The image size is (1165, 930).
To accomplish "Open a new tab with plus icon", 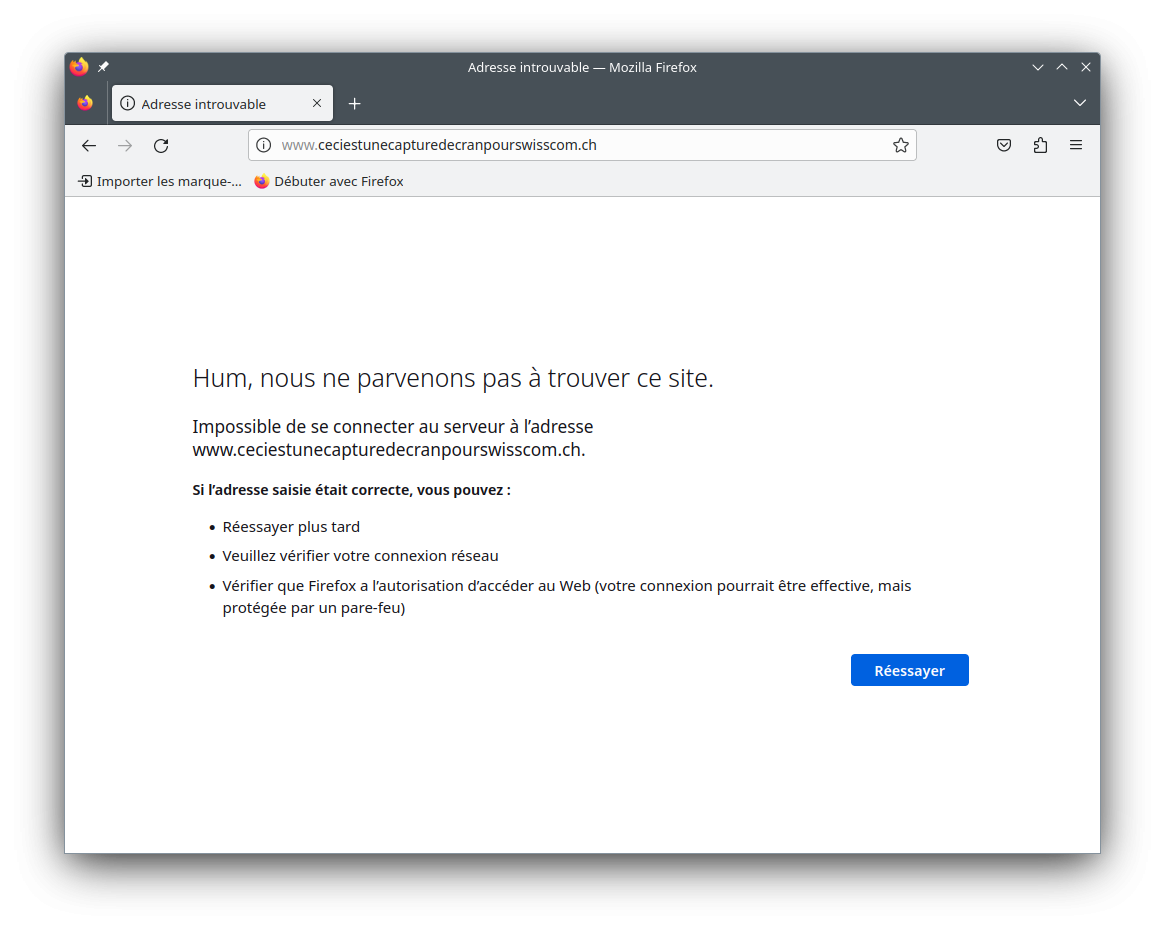I will click(x=354, y=104).
